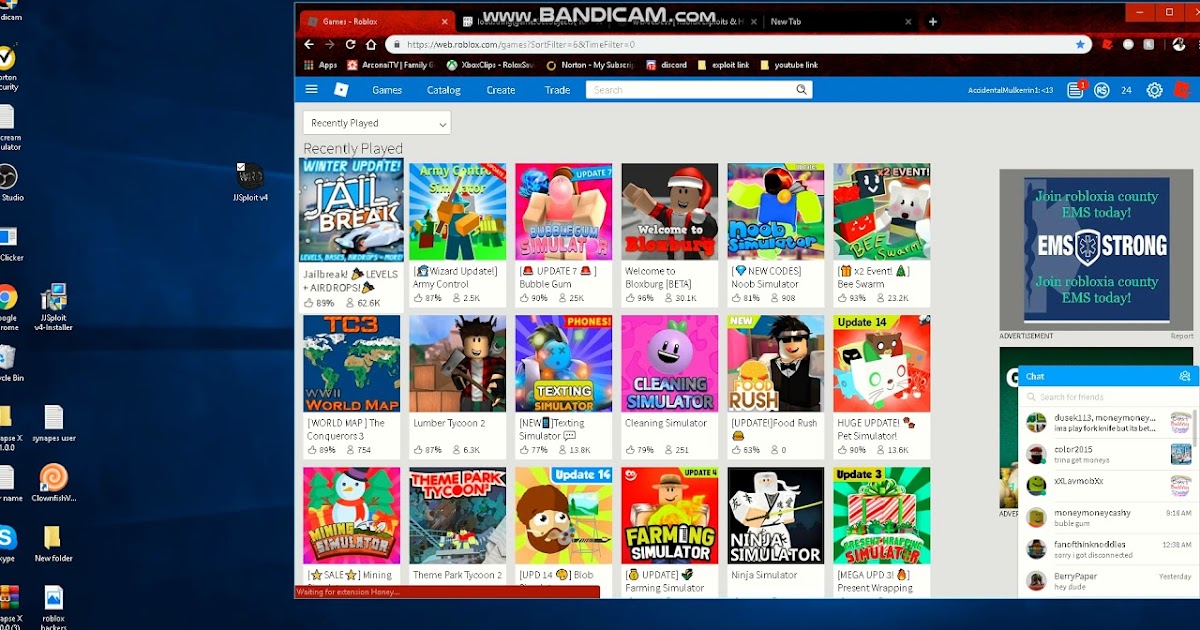Screen dimensions: 1200x630
Task: Click the Report link under advertisement
Action: (1182, 336)
